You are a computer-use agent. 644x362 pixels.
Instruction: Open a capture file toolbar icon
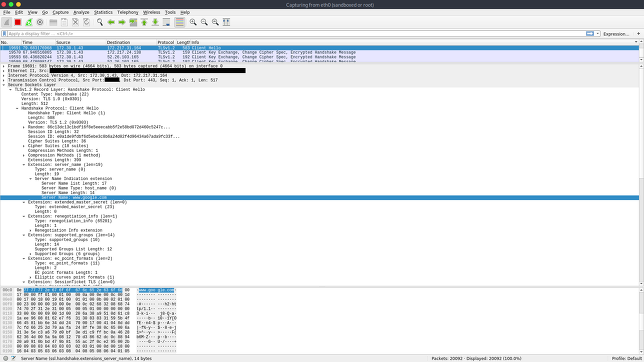click(53, 22)
